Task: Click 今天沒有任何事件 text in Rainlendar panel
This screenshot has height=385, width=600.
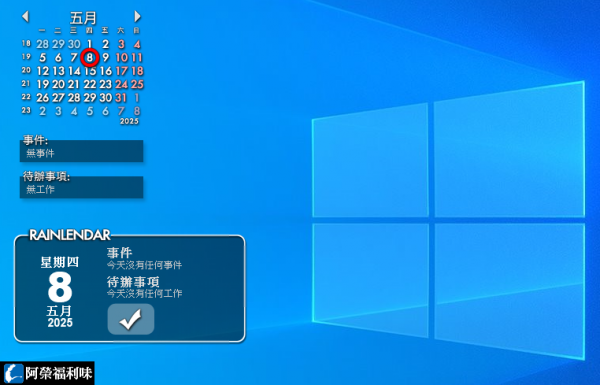Action: tap(144, 265)
